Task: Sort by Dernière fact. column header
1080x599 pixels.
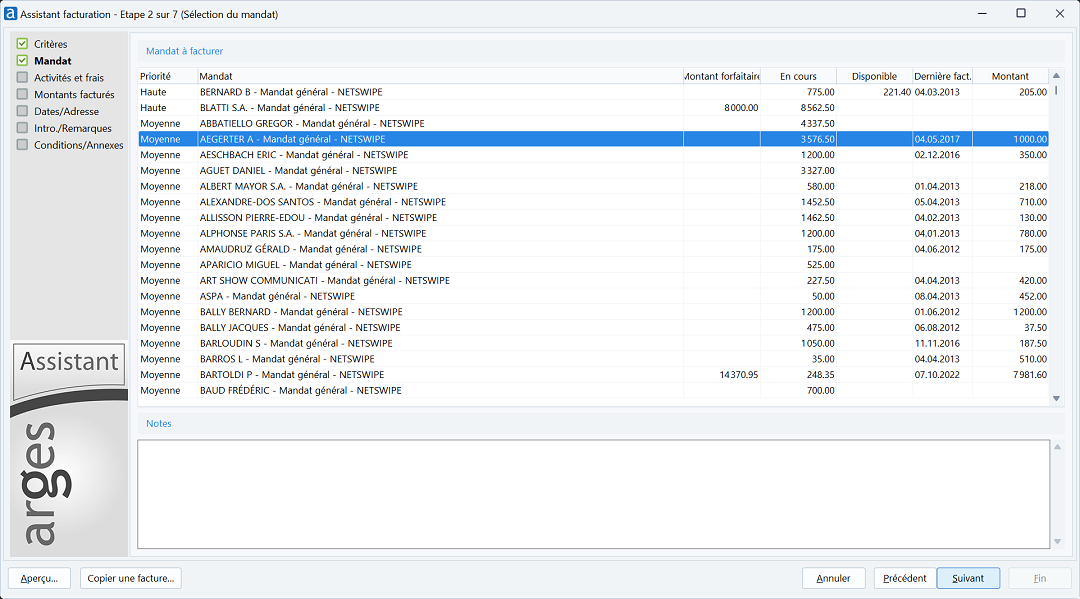Action: click(x=942, y=76)
